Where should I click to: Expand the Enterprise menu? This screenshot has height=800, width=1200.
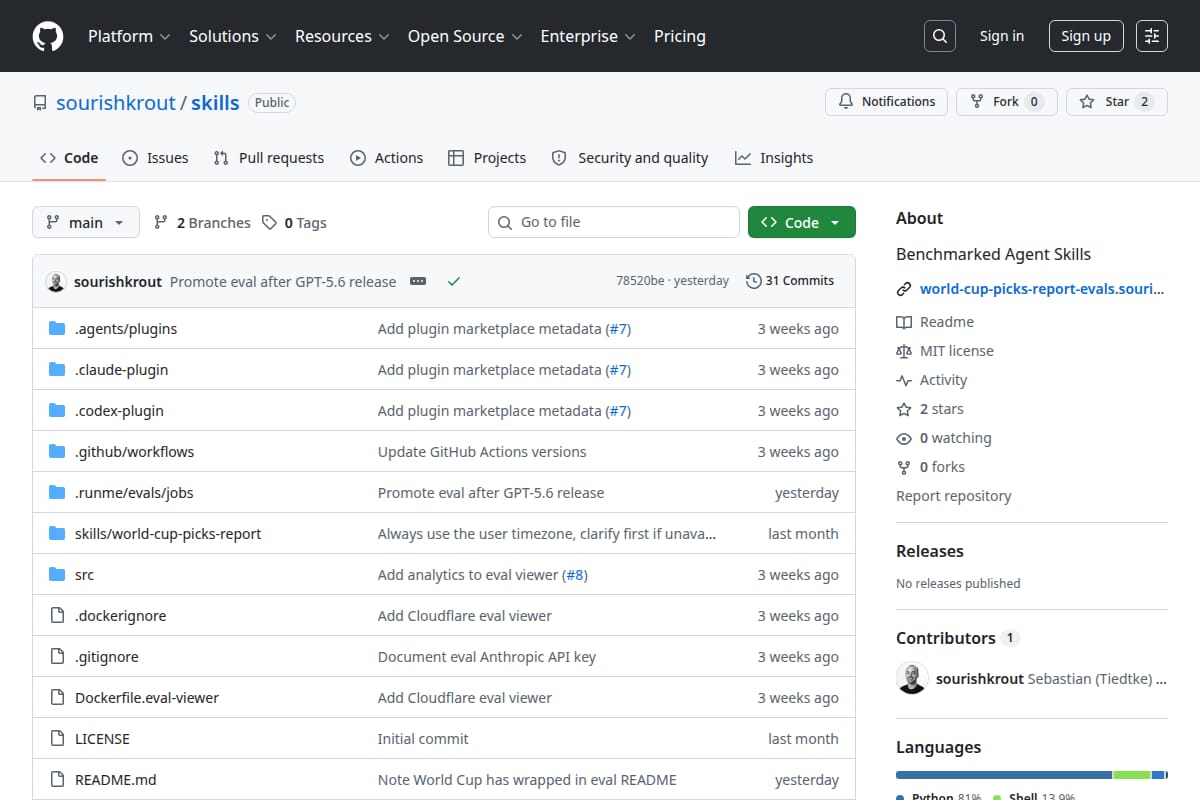588,36
